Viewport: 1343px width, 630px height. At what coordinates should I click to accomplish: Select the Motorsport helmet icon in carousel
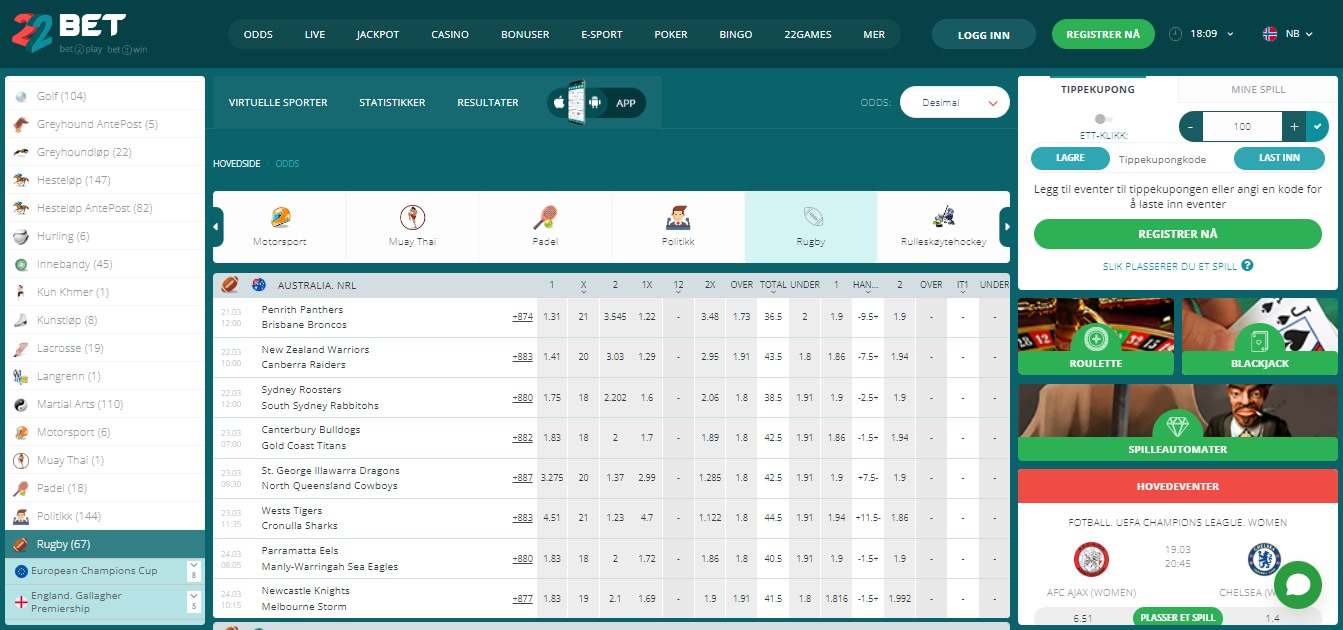click(280, 217)
